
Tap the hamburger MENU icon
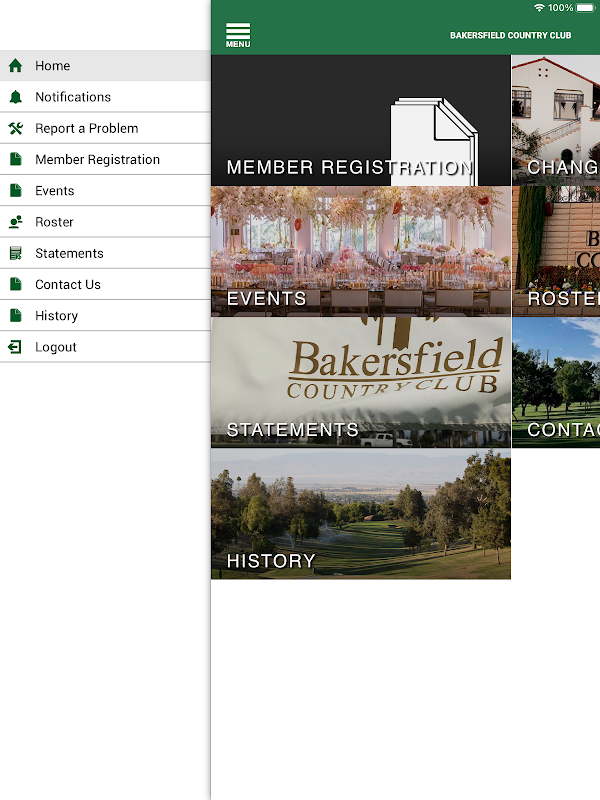(238, 35)
